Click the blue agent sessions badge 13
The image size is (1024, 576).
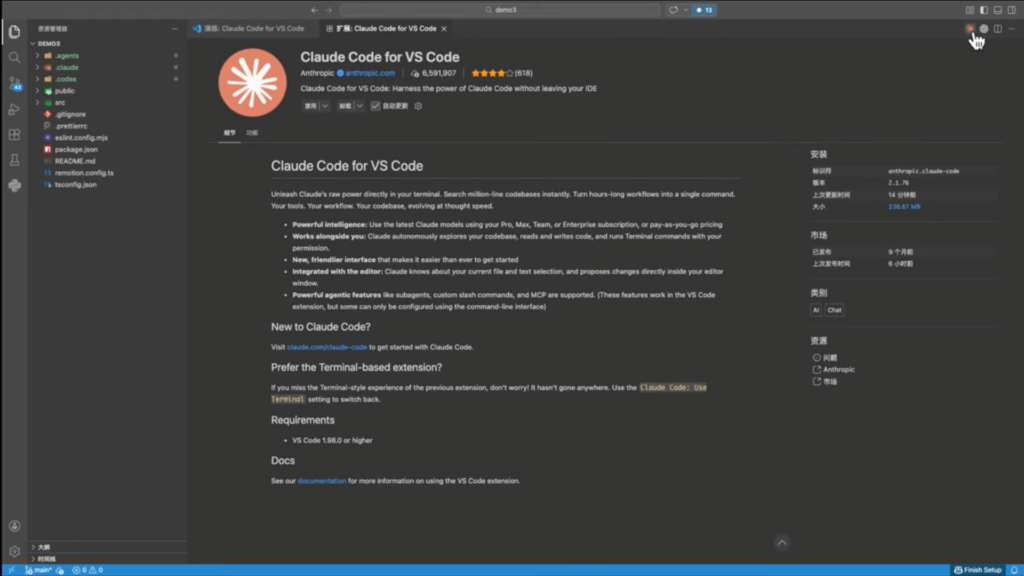tap(704, 10)
